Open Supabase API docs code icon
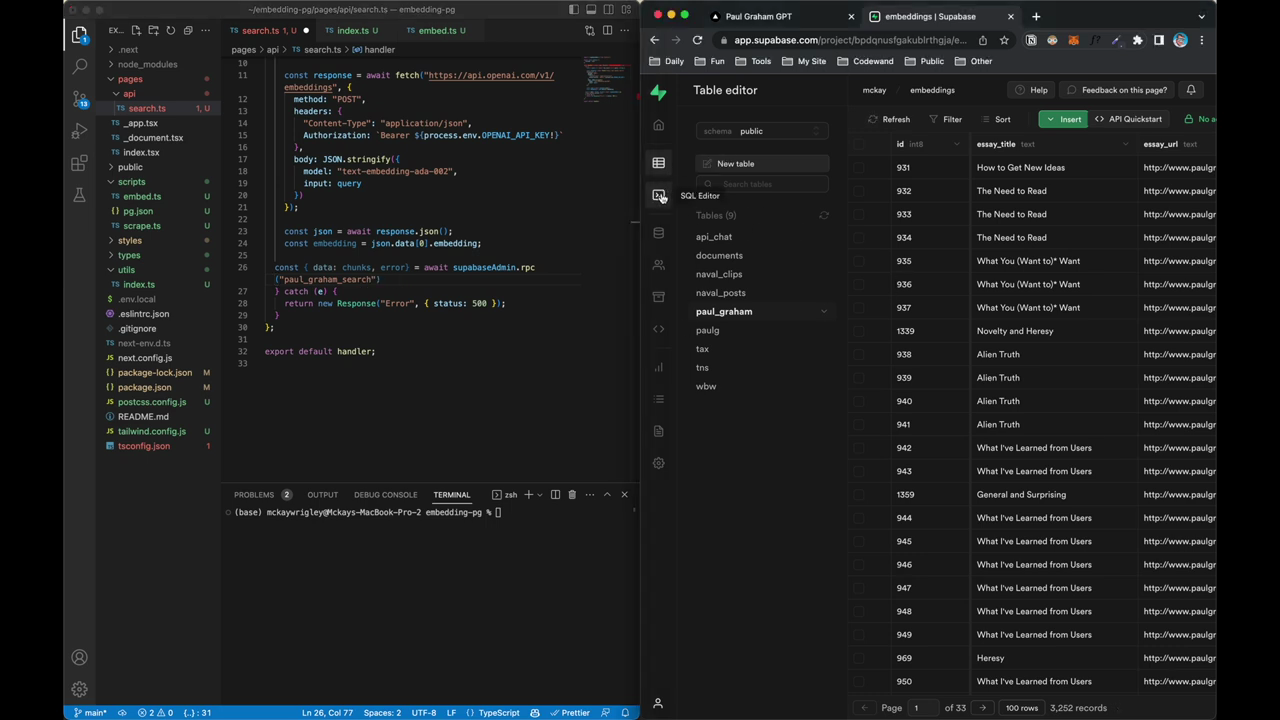Viewport: 1280px width, 720px height. (x=658, y=329)
